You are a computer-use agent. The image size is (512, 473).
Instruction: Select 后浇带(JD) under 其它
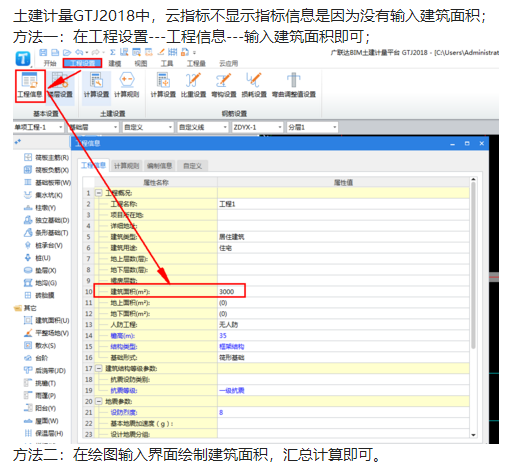coord(45,371)
